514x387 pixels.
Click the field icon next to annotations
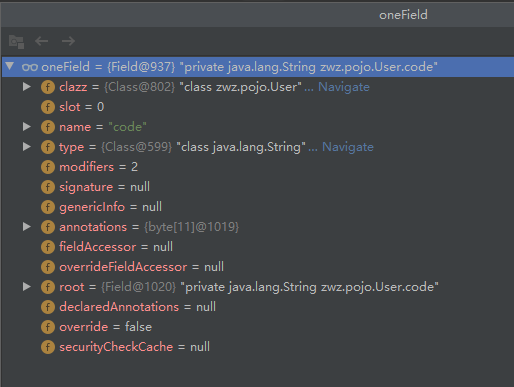pos(48,227)
